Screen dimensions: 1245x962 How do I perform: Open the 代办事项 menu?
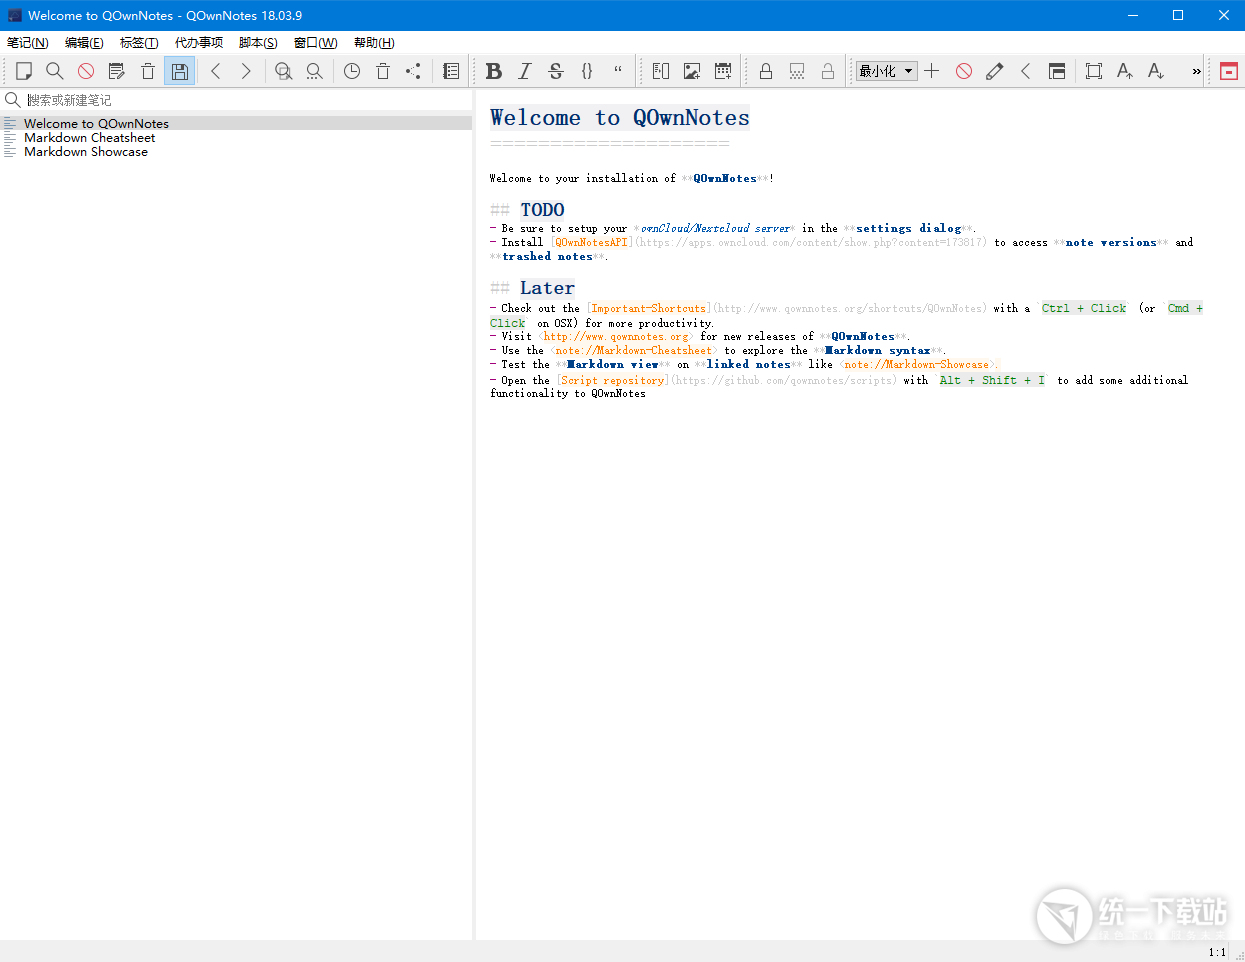199,43
